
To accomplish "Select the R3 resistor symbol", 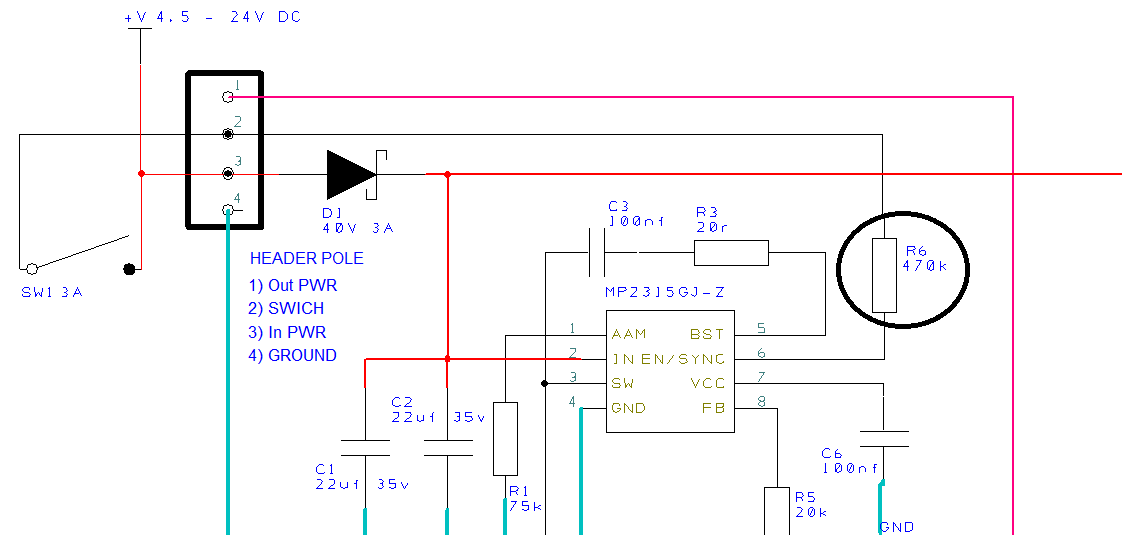I will 731,252.
